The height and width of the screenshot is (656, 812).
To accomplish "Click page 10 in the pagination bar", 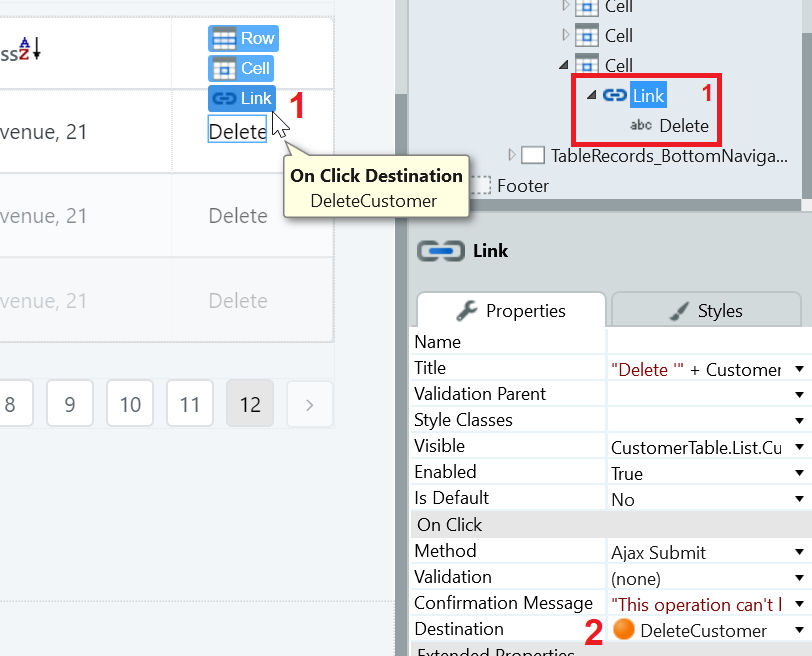I will 130,403.
